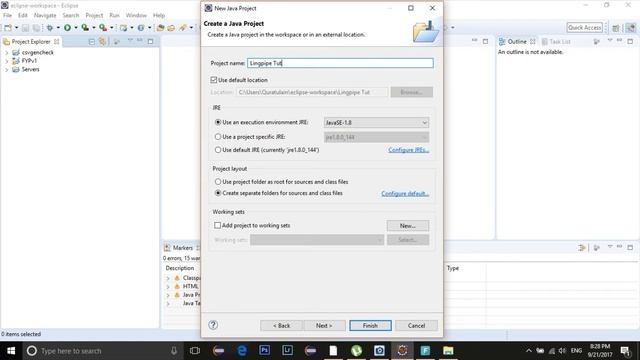
Task: Select Use an execution environment JRE radio
Action: pyautogui.click(x=218, y=122)
